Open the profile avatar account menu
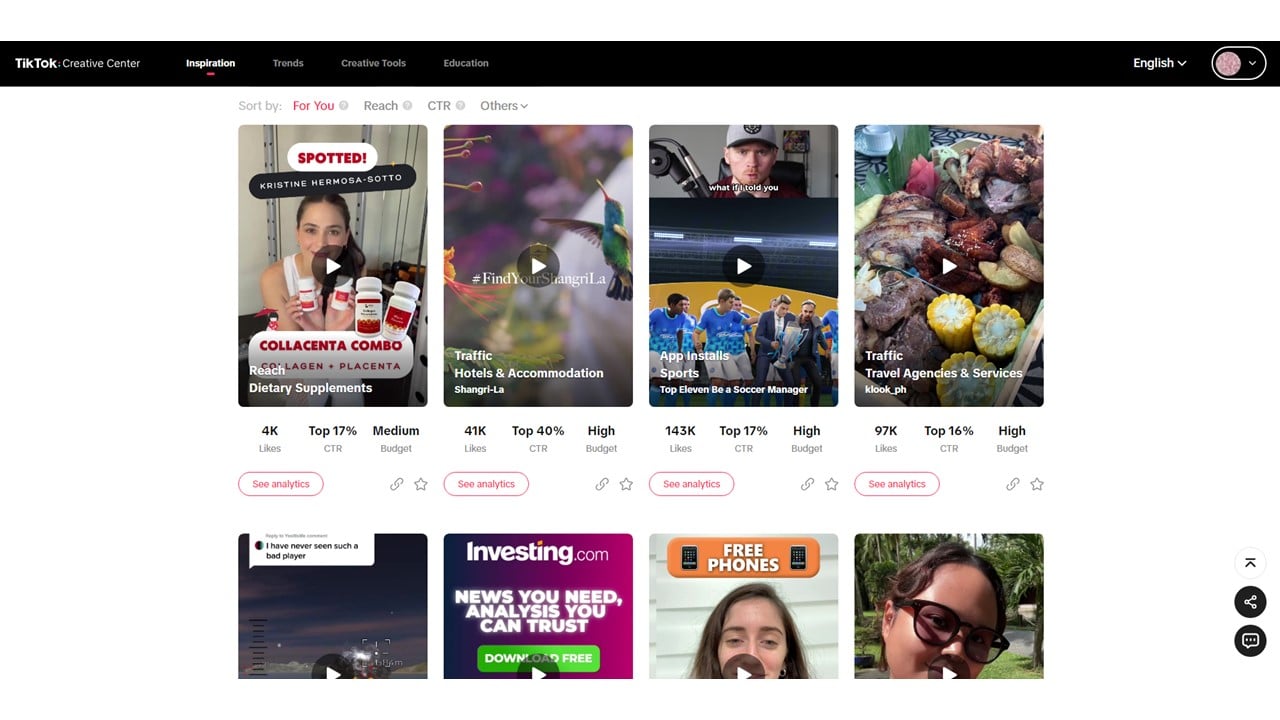 tap(1238, 63)
